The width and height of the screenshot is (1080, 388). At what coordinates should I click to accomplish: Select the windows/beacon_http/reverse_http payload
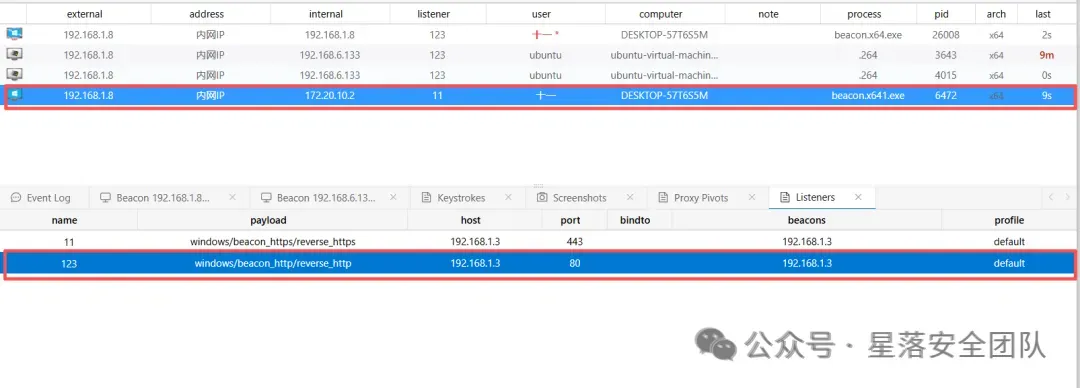[273, 263]
